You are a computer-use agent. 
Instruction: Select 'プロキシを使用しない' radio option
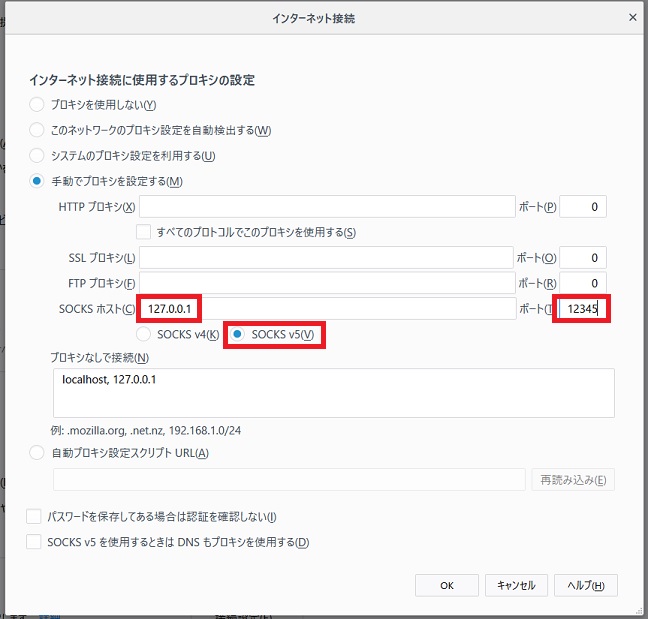pos(37,104)
